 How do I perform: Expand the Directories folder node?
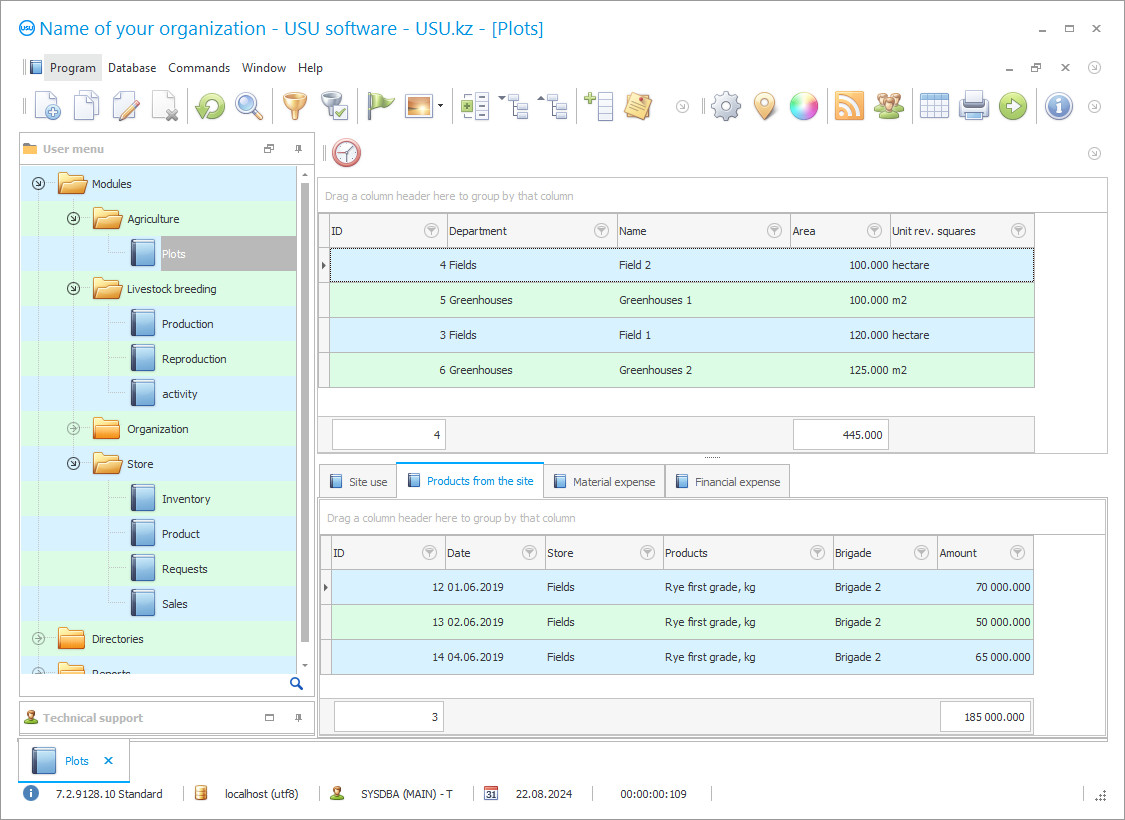click(x=38, y=639)
